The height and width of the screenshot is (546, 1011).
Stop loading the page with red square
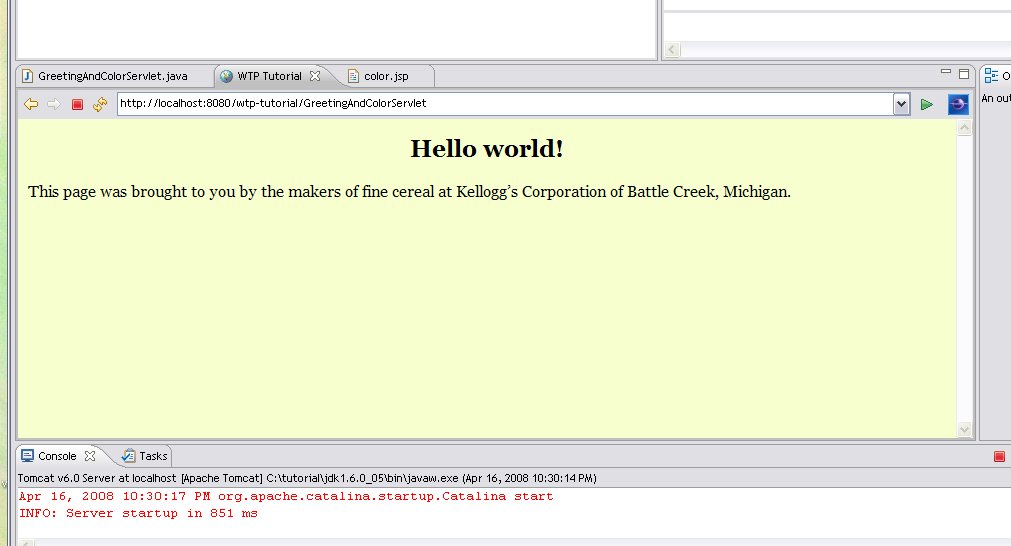pyautogui.click(x=77, y=104)
